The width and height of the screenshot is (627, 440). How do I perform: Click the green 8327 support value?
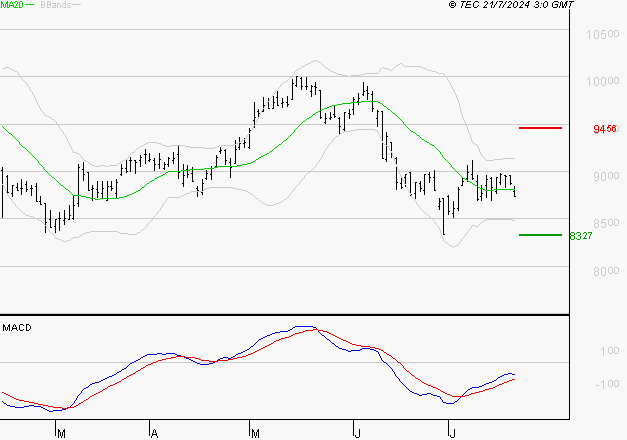[x=581, y=236]
